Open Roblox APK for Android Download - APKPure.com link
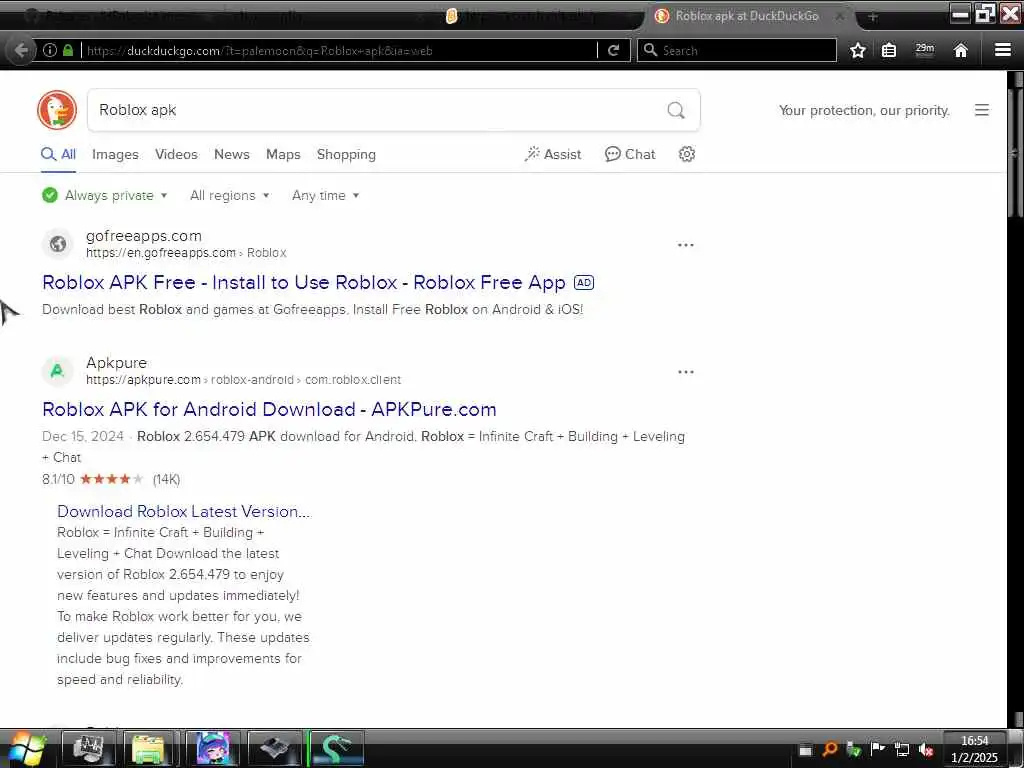 coord(269,409)
